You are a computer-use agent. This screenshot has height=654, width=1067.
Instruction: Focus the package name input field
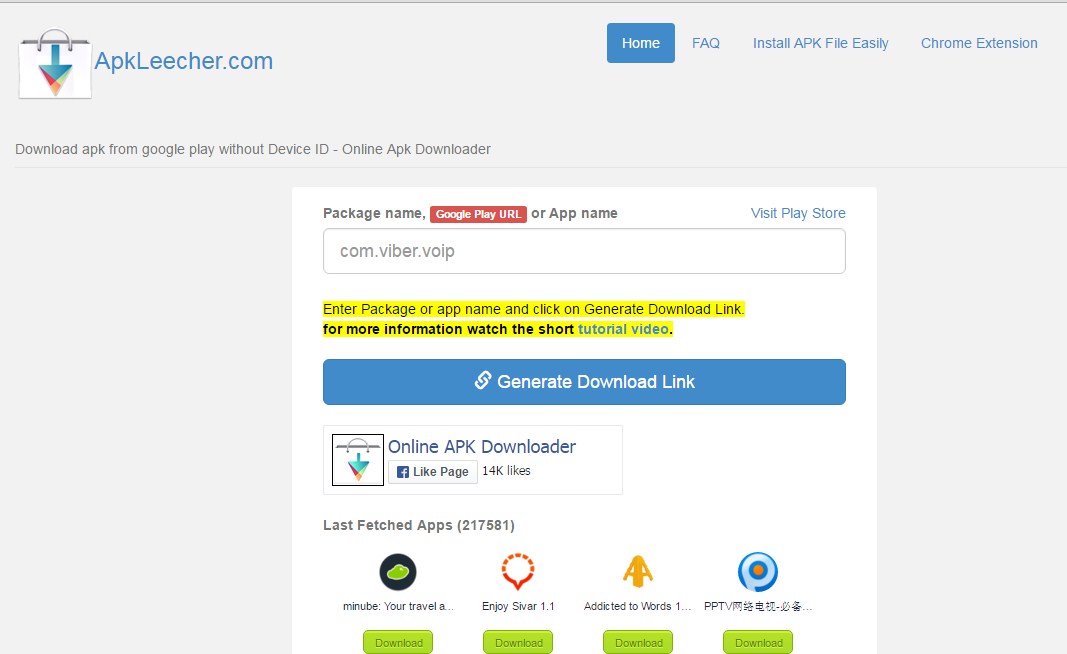585,251
